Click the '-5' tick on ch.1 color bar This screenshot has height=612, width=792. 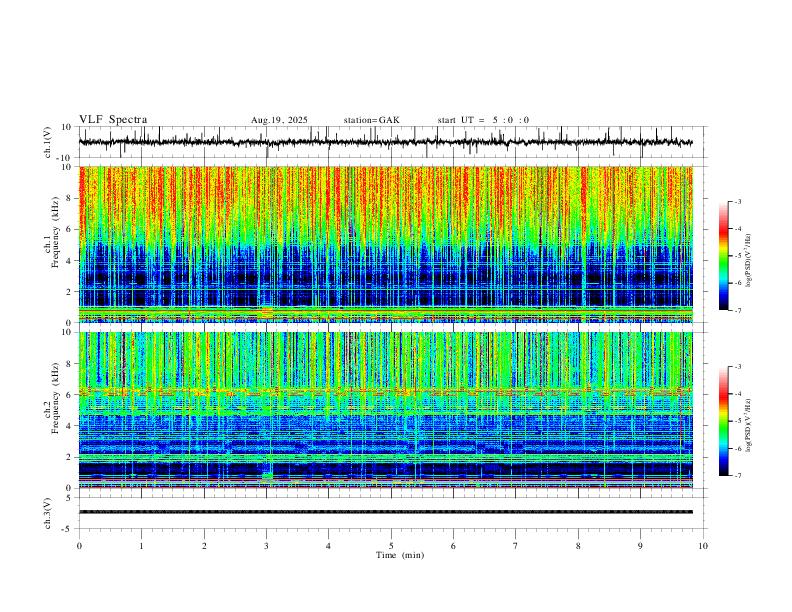pos(738,256)
